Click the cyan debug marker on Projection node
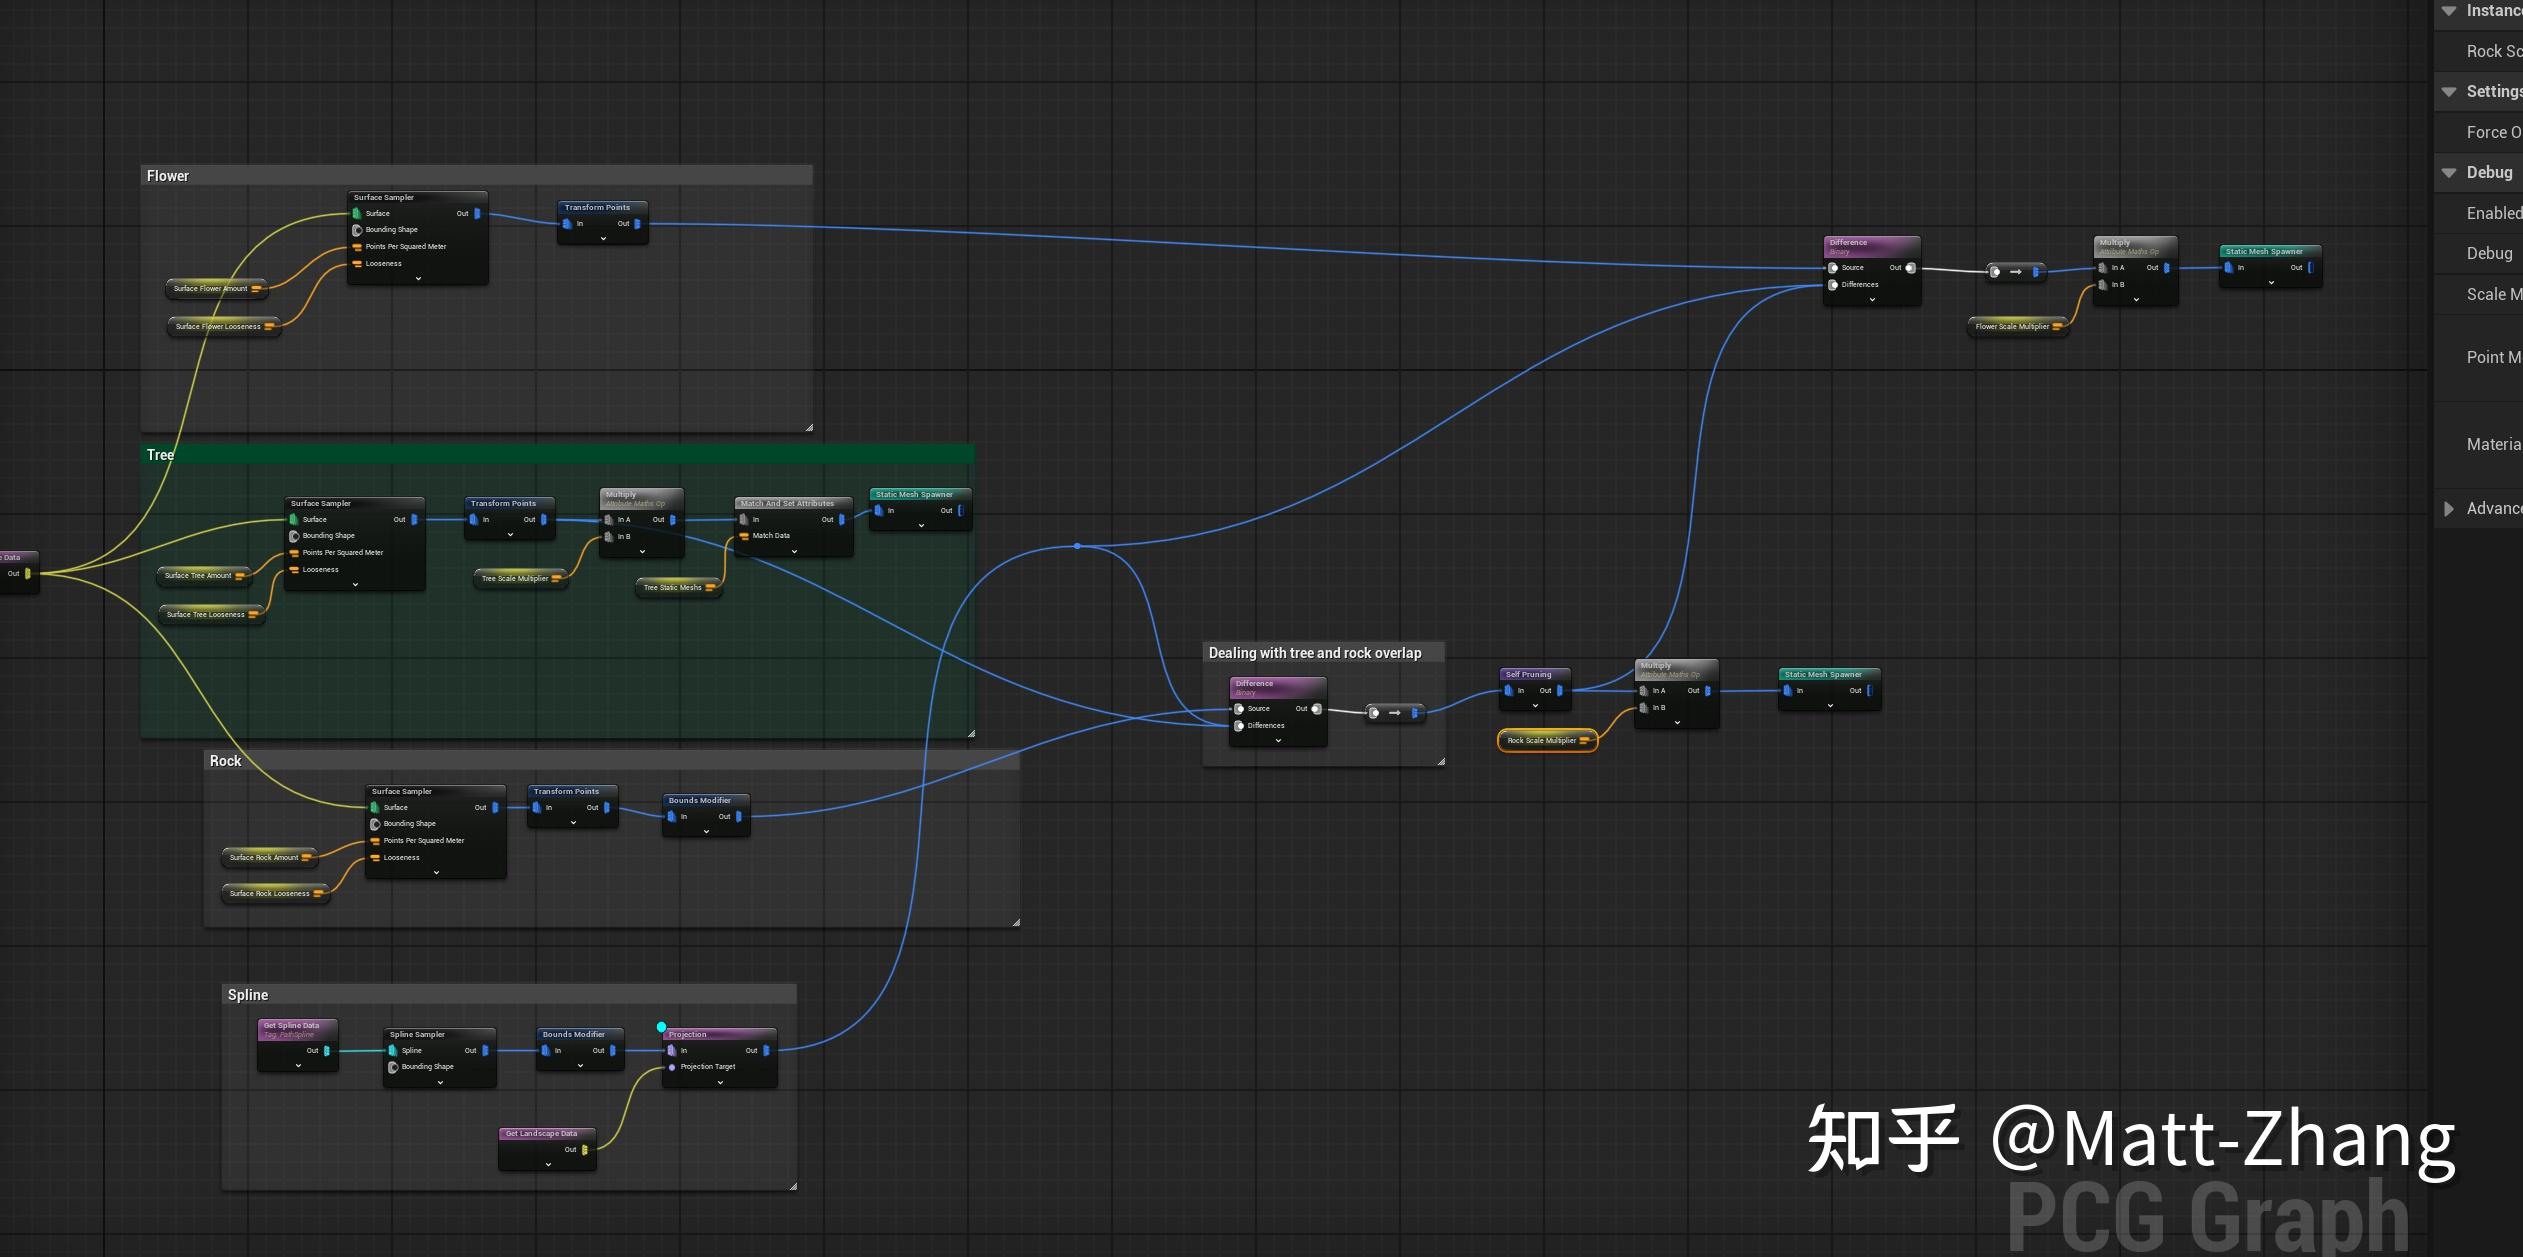 pos(661,1027)
